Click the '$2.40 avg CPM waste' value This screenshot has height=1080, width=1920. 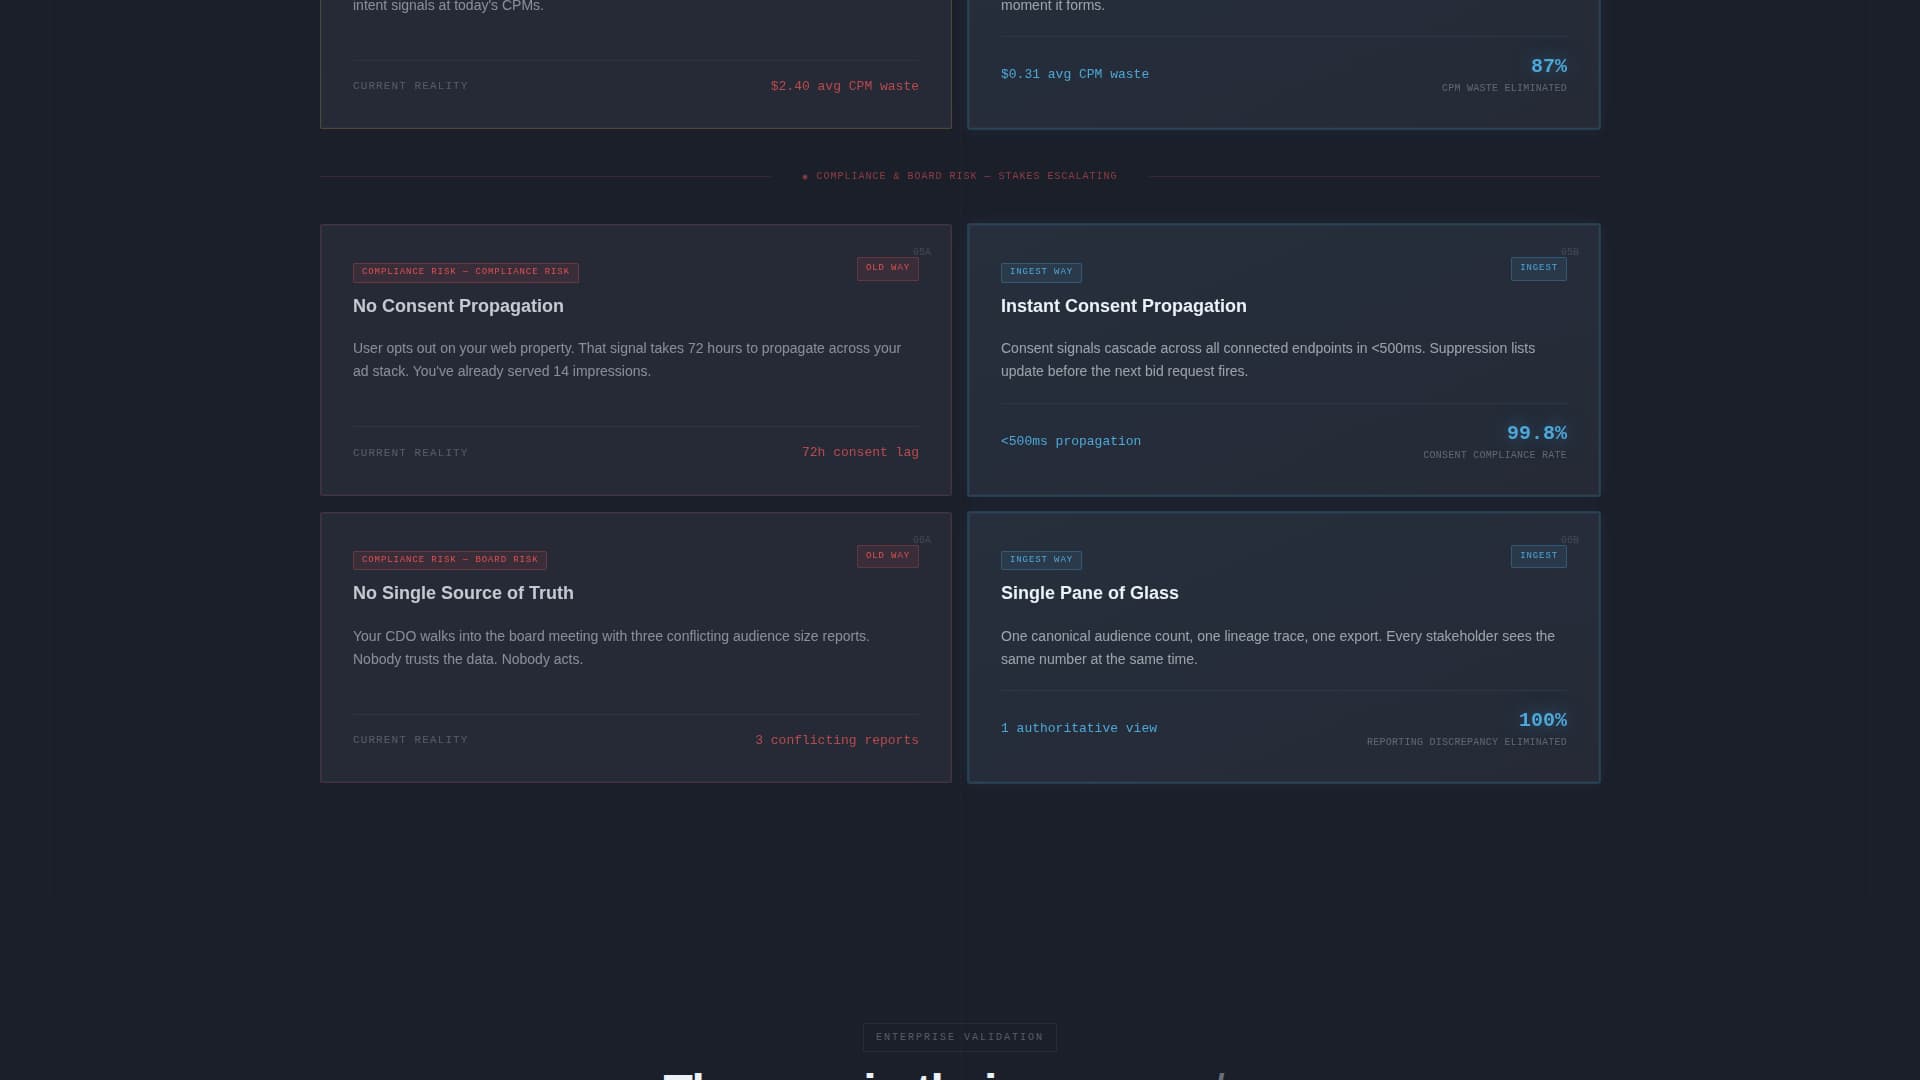point(844,86)
